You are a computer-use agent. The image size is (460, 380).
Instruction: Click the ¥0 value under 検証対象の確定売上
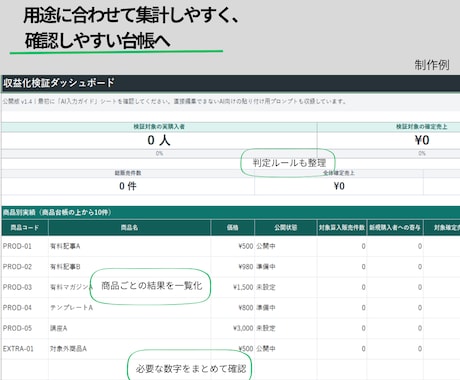point(422,140)
